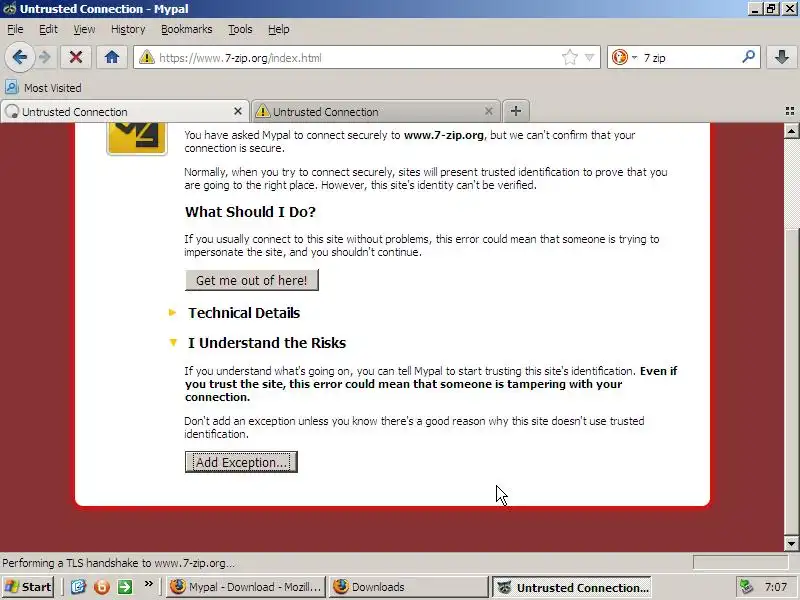Minimize the Mypal window
Screen dimensions: 800x600
(x=755, y=9)
